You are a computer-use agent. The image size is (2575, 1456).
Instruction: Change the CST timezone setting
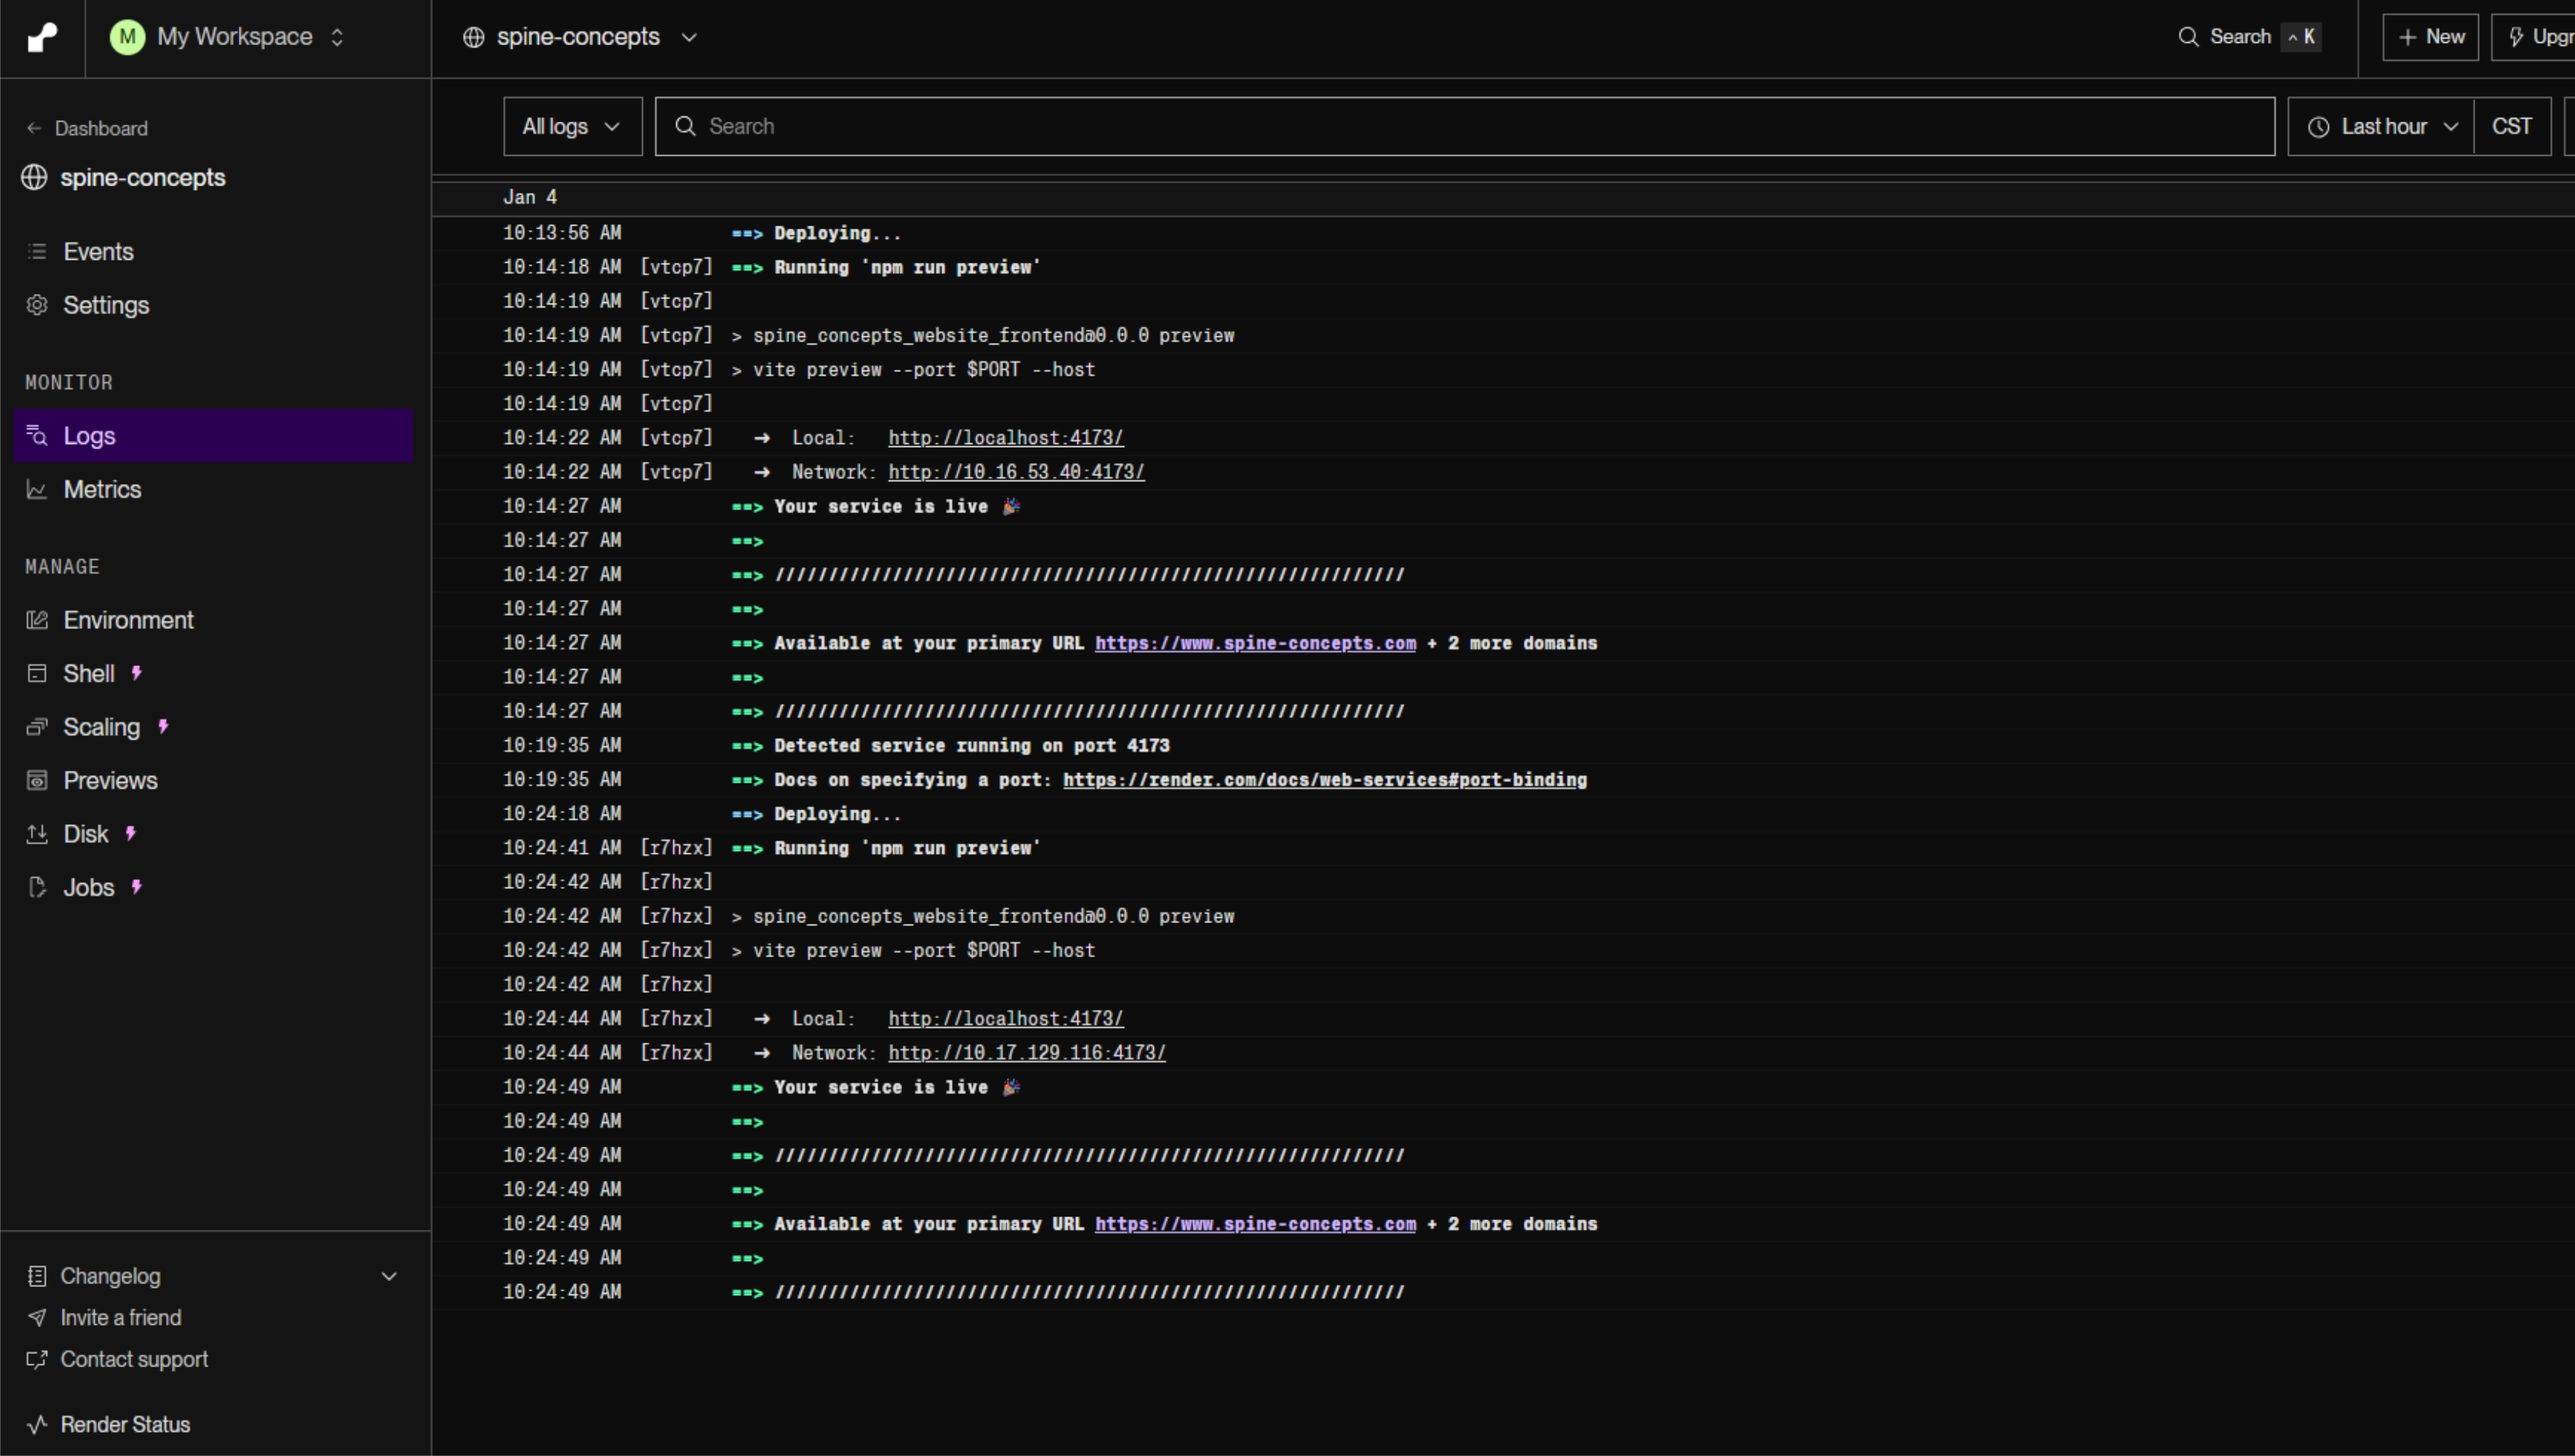pos(2513,126)
